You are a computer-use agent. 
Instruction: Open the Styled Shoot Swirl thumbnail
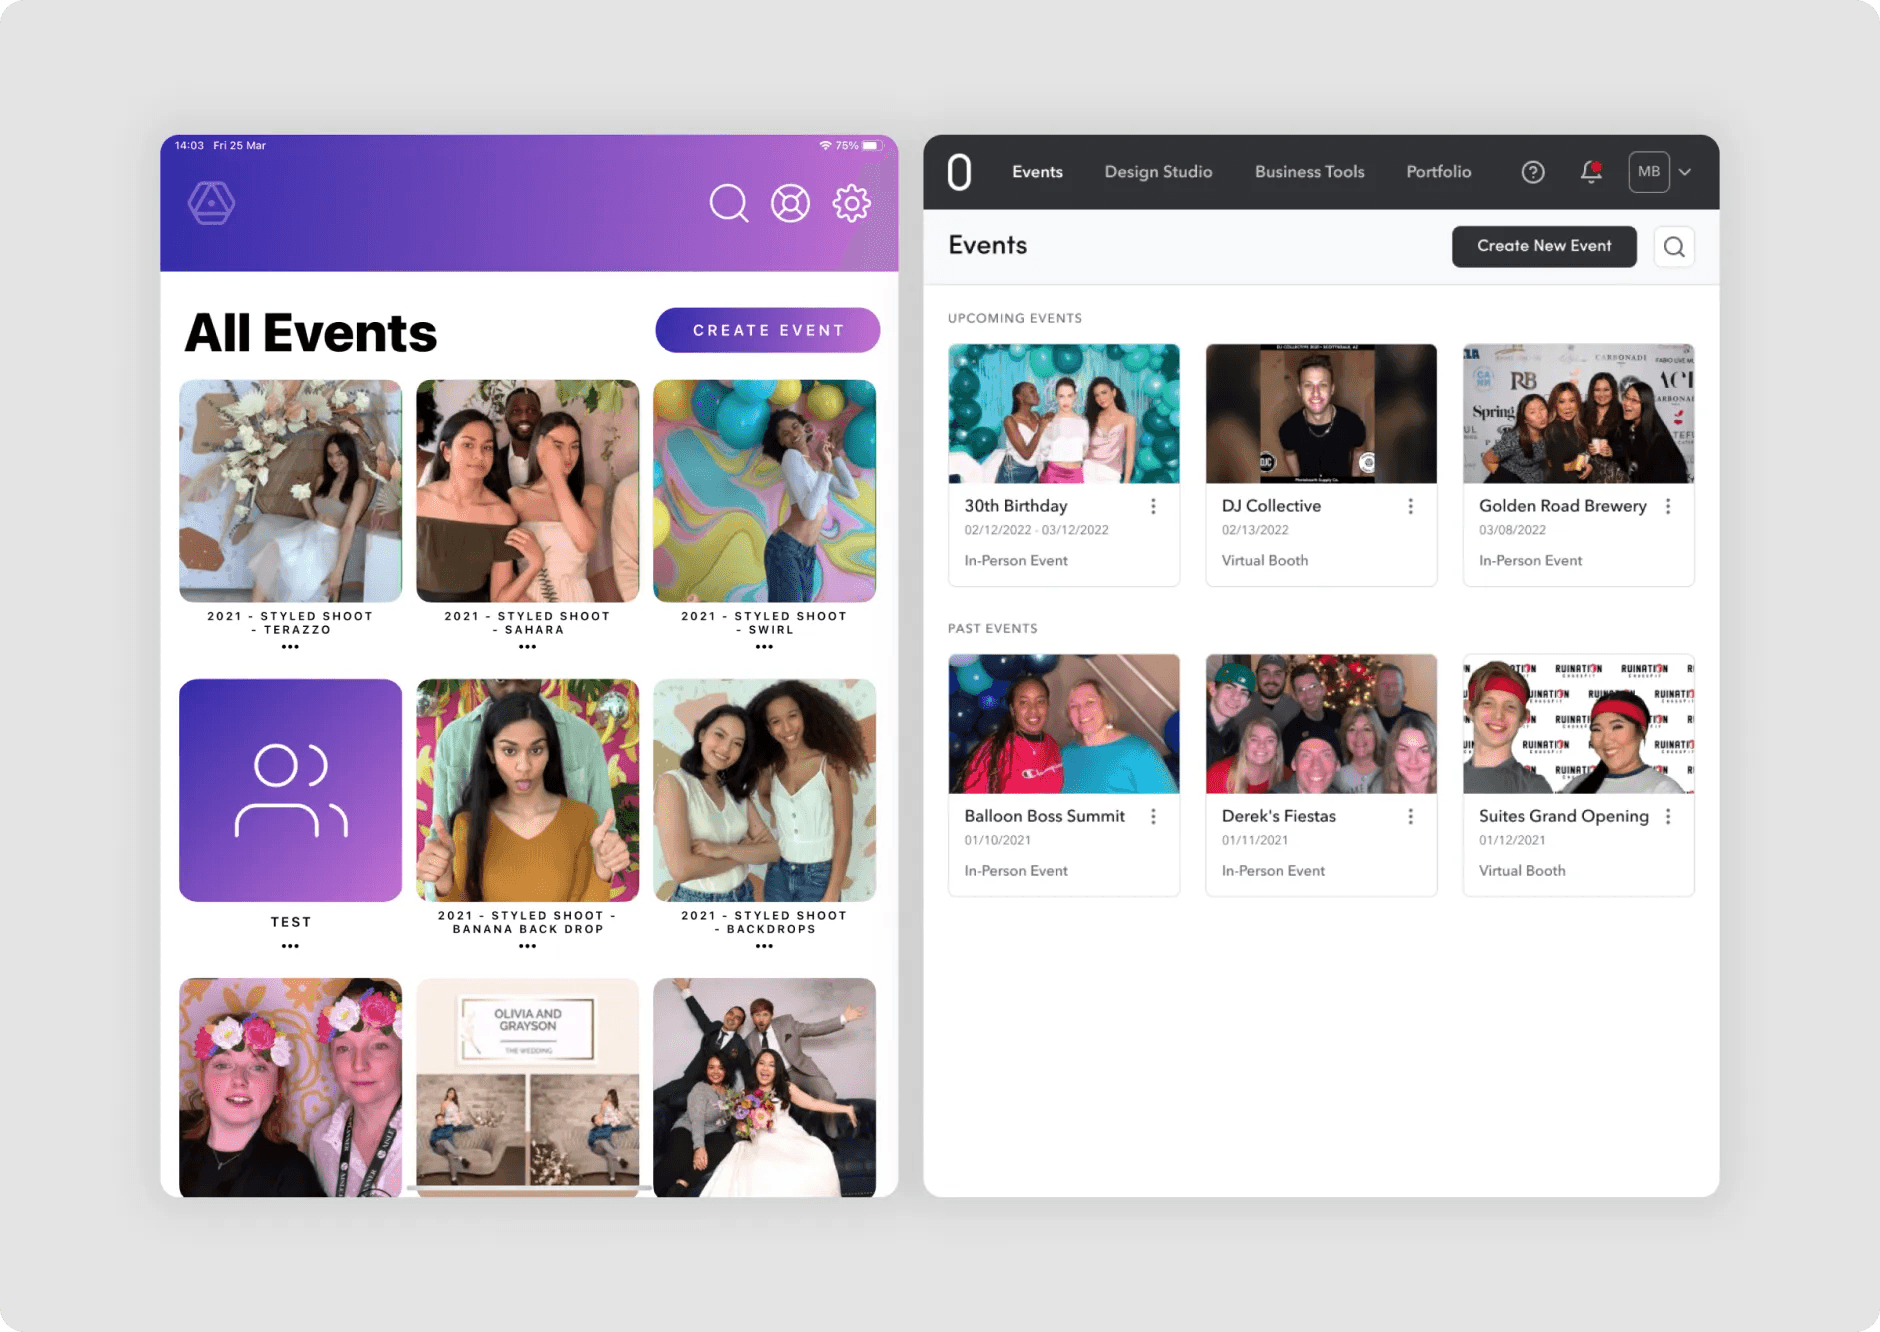(x=764, y=491)
